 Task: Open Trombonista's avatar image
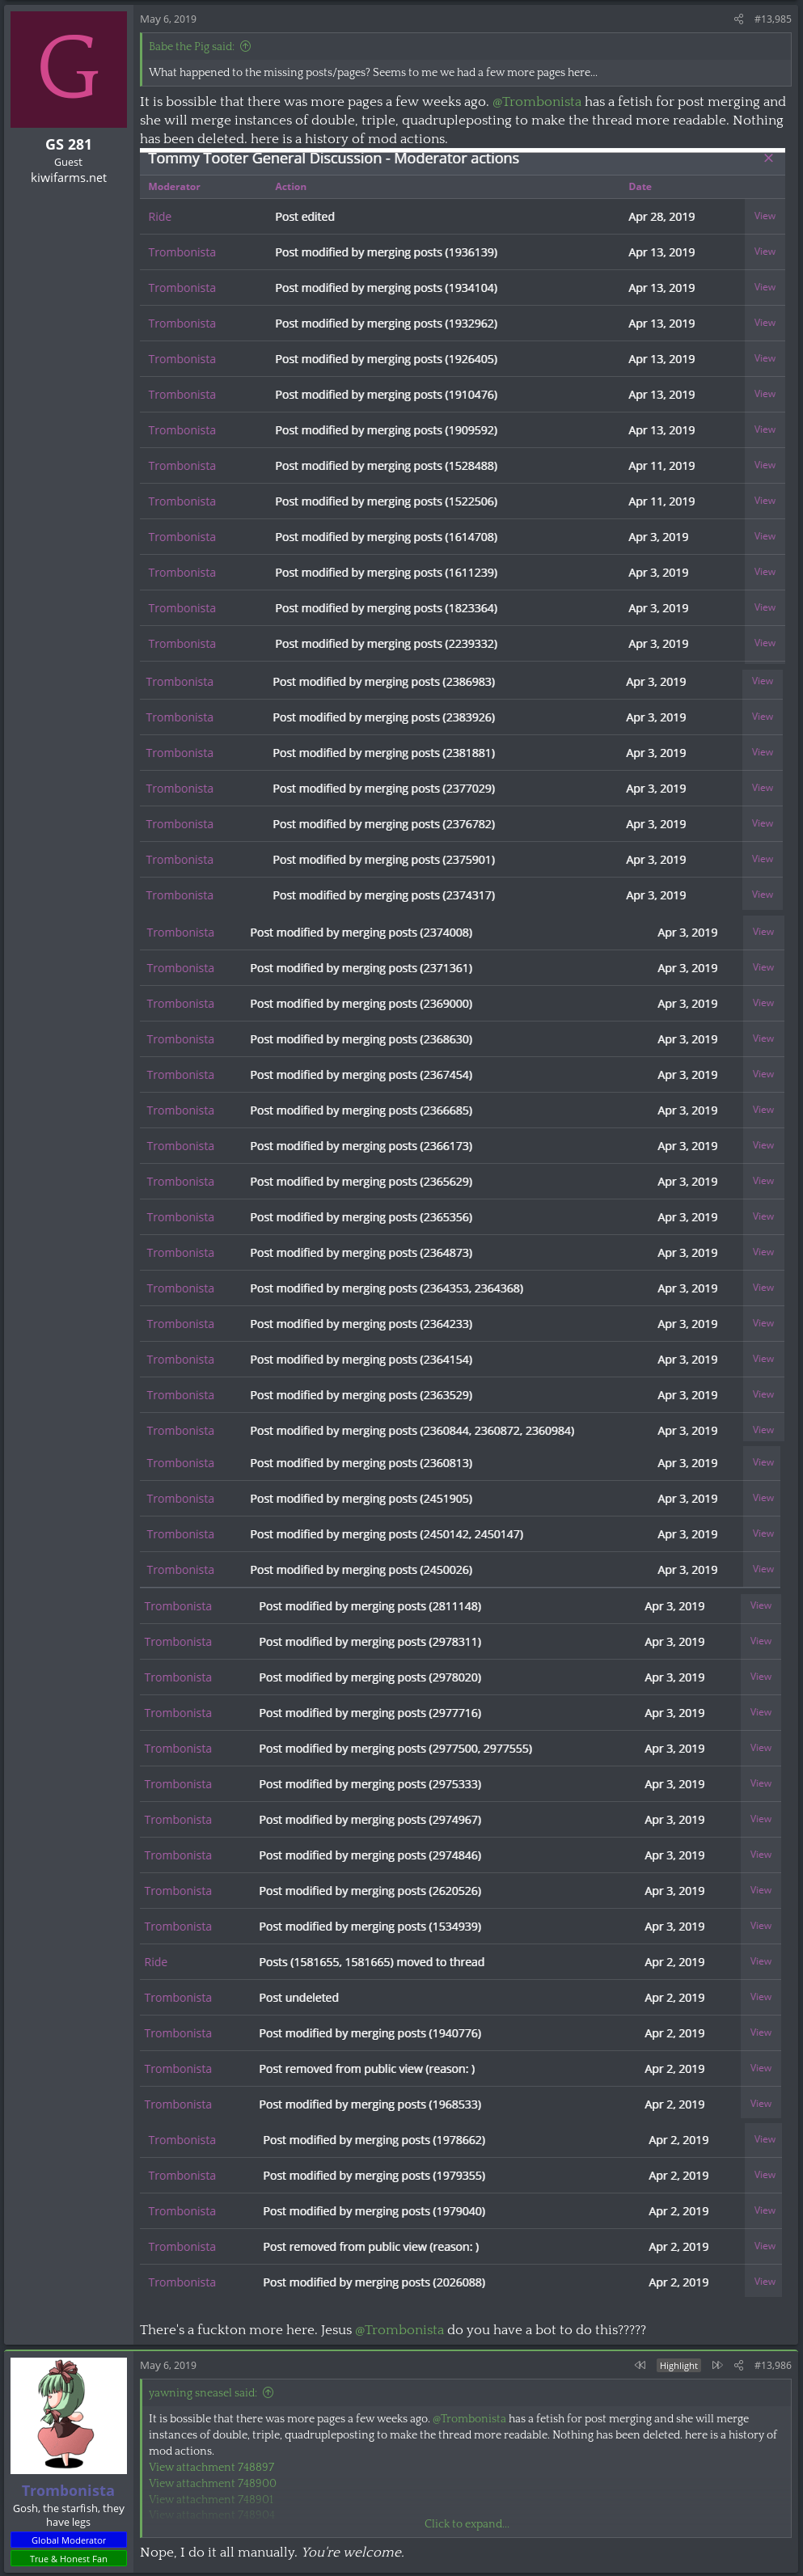pos(68,2416)
